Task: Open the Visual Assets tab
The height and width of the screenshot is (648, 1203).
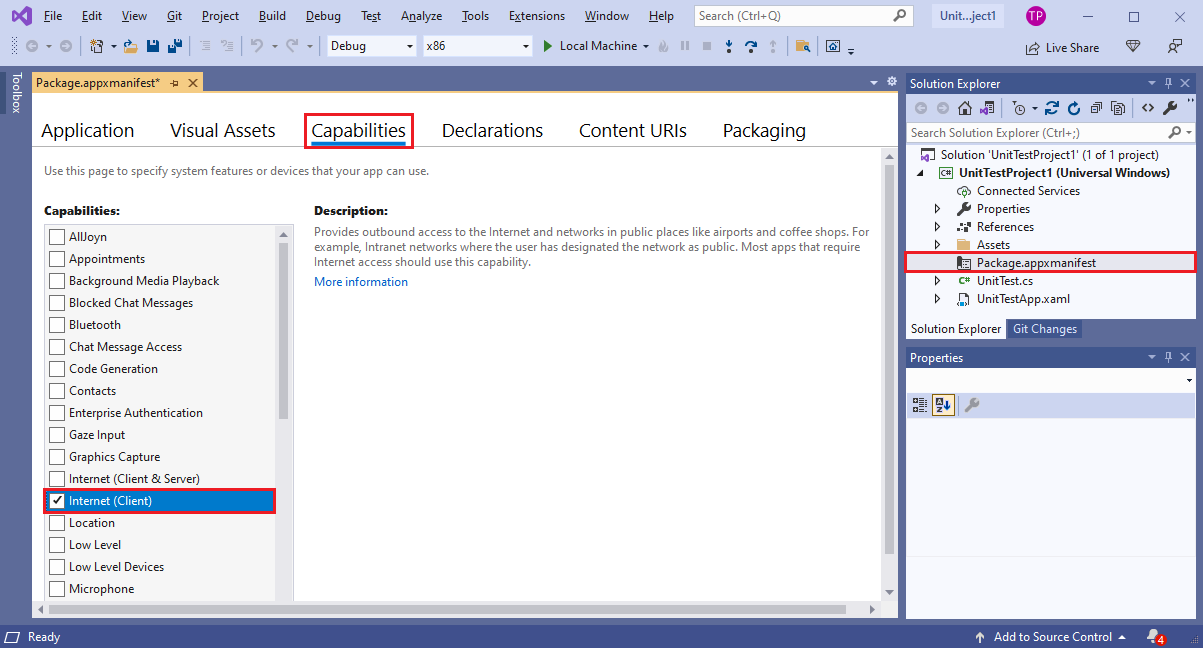Action: [223, 130]
